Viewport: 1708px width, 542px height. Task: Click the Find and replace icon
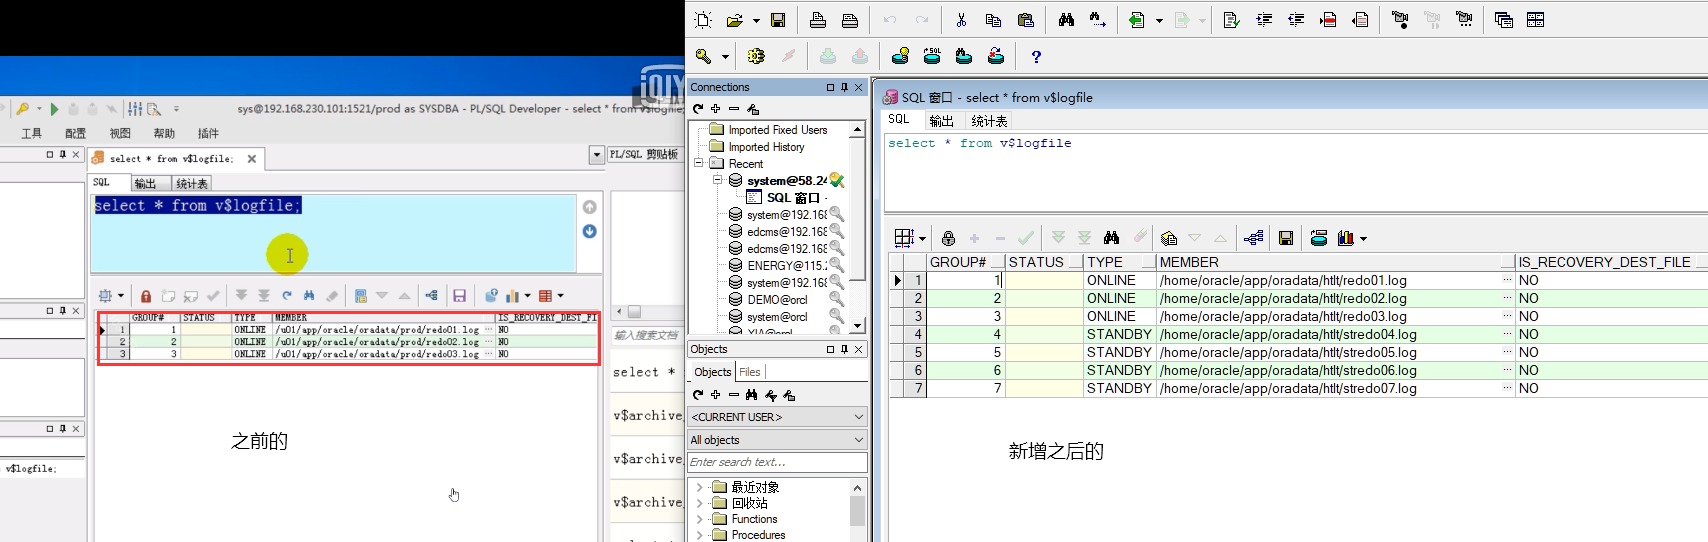coord(1098,20)
